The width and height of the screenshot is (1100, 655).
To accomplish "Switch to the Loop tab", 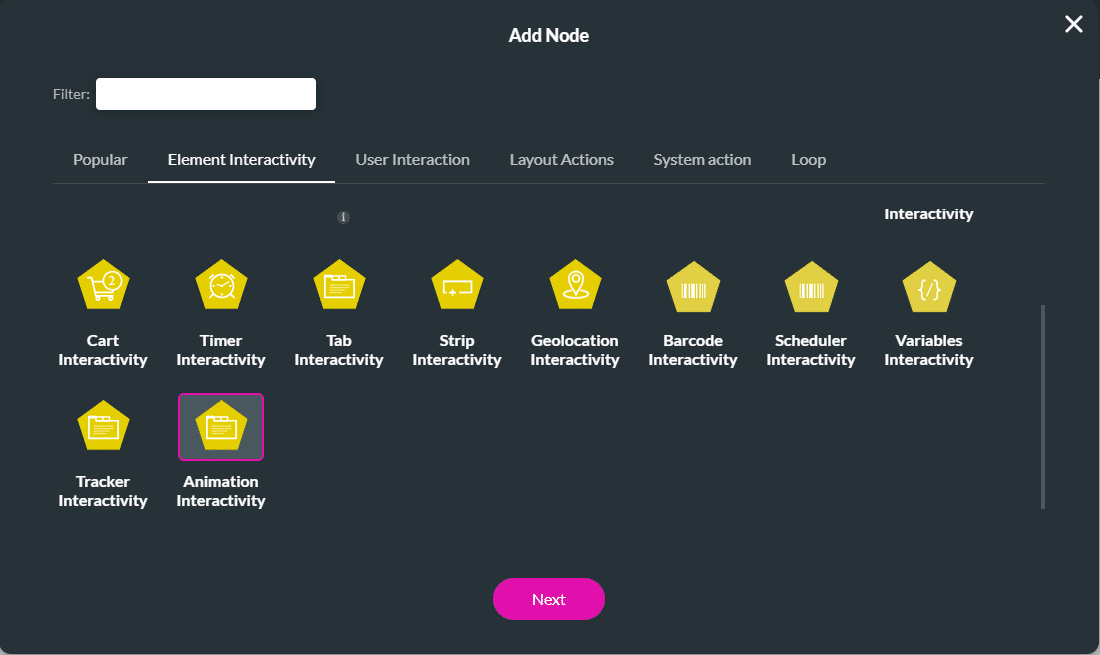I will [809, 159].
